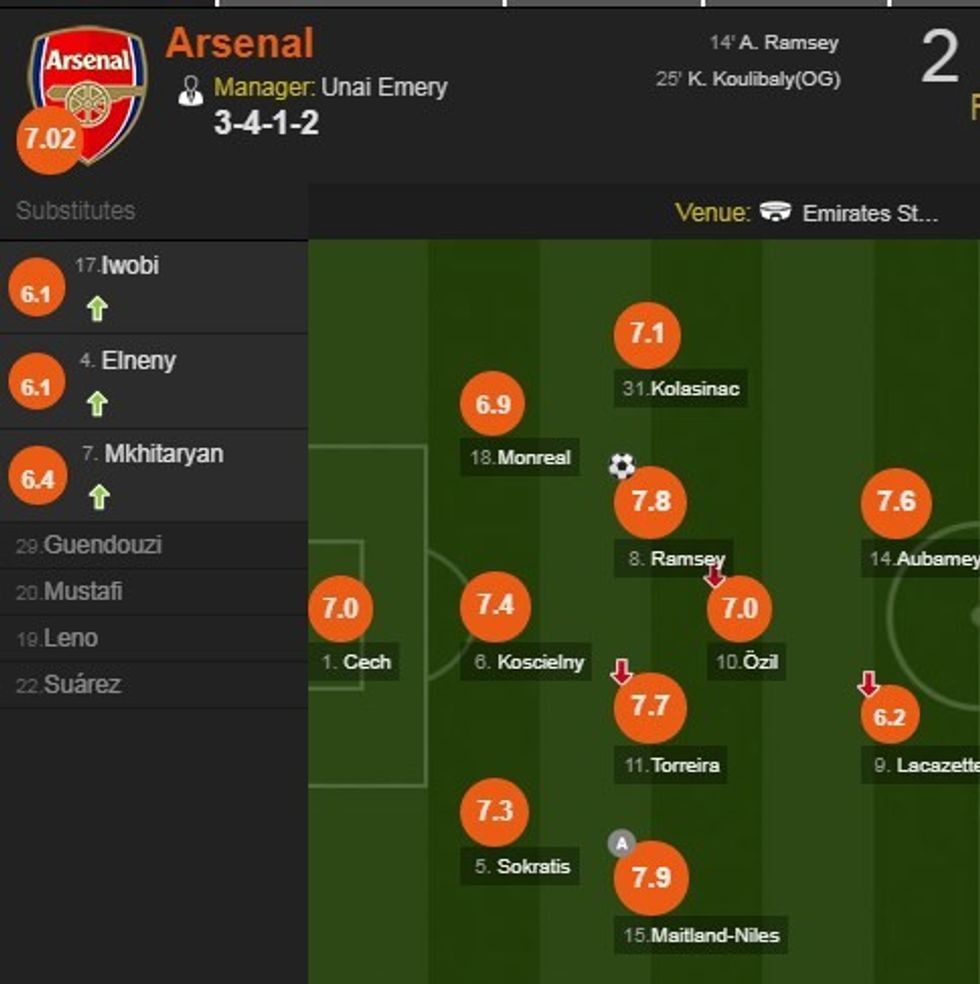The height and width of the screenshot is (984, 980).
Task: Click the goal ball icon above Ramsey
Action: (x=622, y=465)
